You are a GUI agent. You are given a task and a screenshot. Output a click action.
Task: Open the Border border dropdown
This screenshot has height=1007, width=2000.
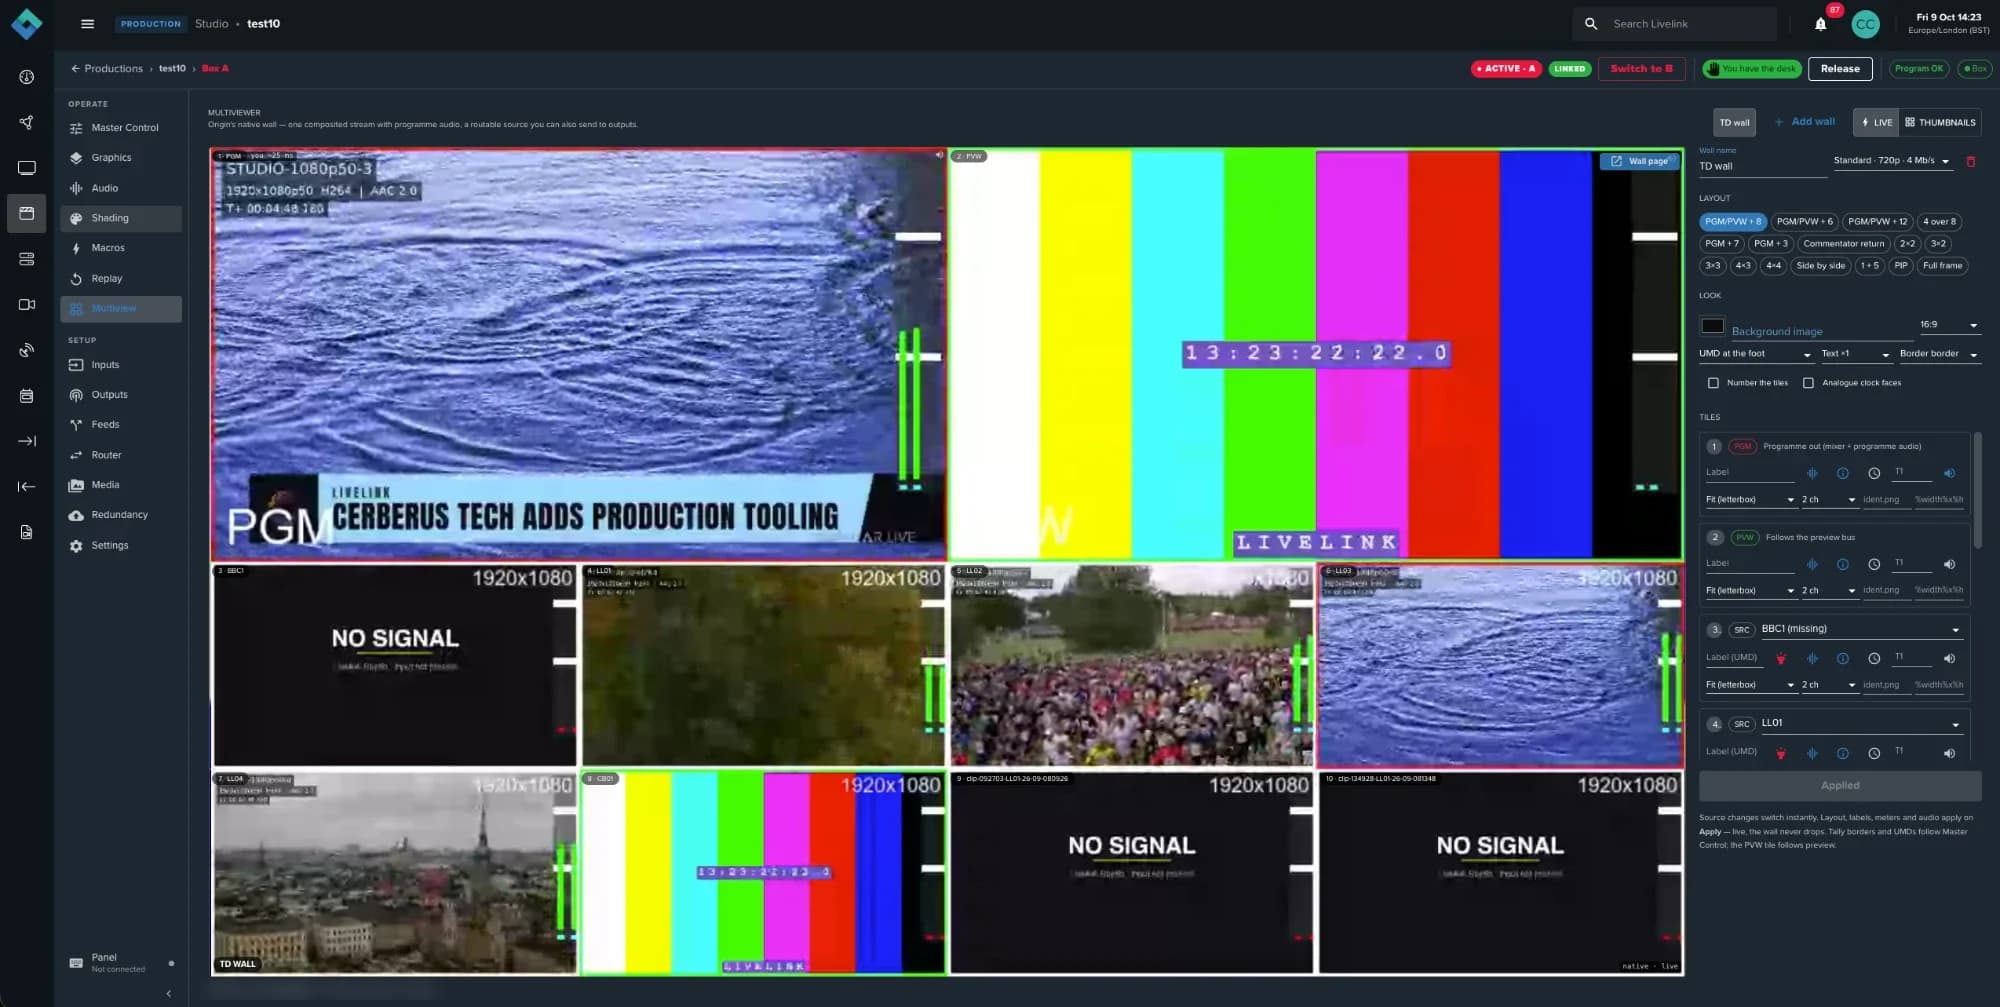(1939, 354)
